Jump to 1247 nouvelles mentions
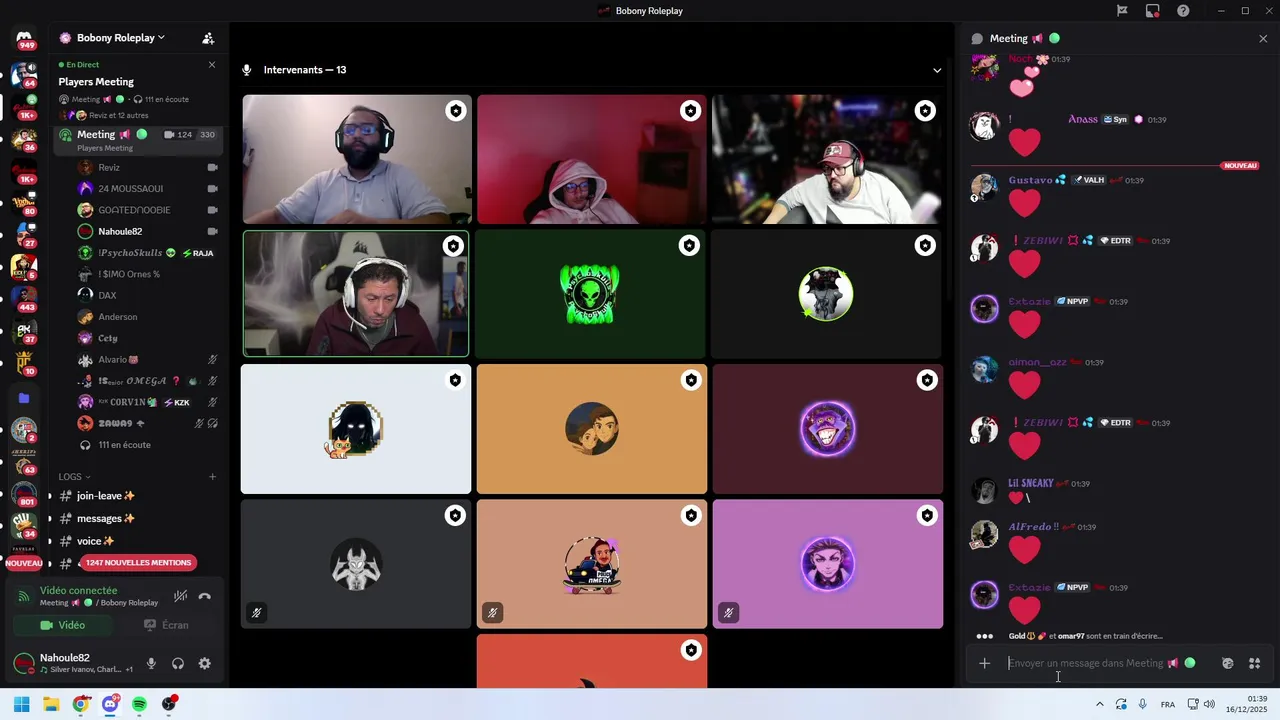Image resolution: width=1280 pixels, height=720 pixels. [x=138, y=563]
